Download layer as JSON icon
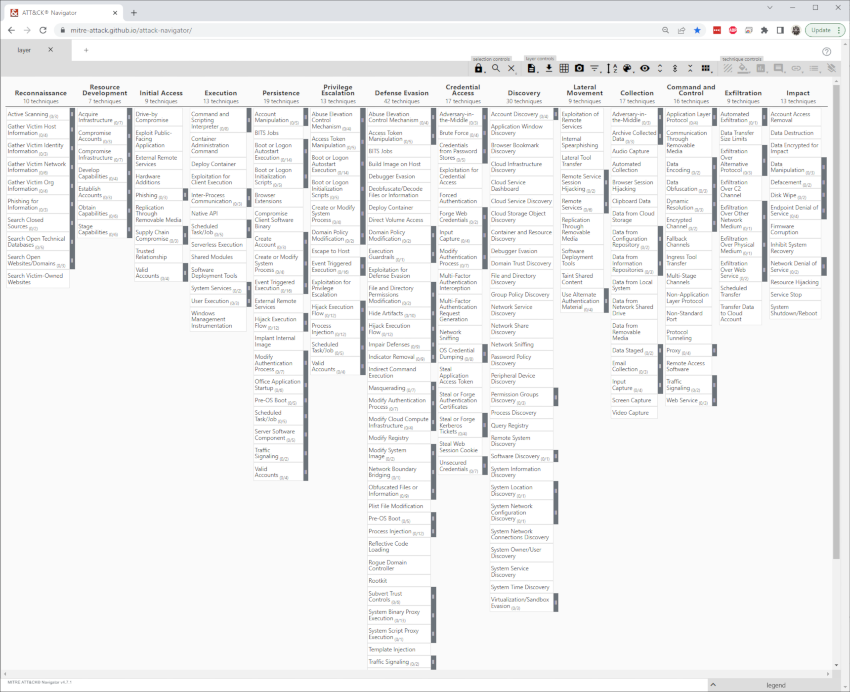The height and width of the screenshot is (692, 850). [x=549, y=68]
